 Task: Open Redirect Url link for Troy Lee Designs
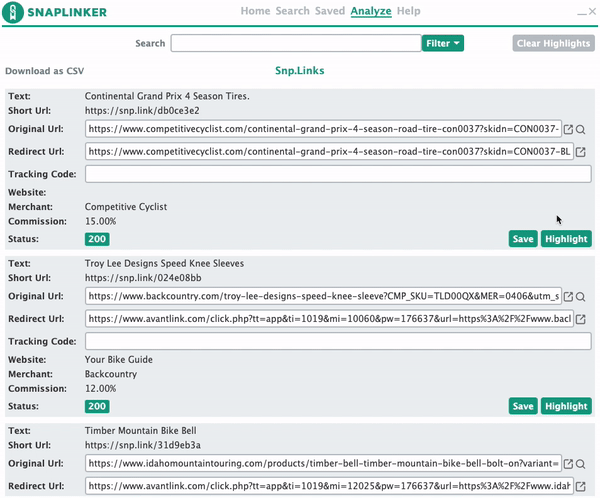(x=580, y=319)
